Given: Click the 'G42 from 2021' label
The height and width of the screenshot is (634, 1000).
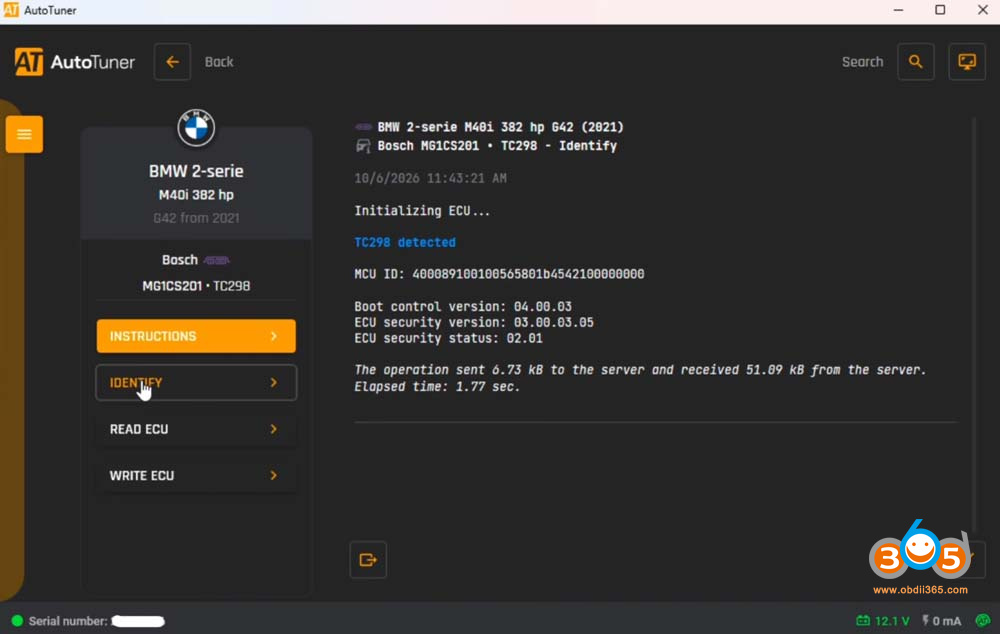Looking at the screenshot, I should tap(196, 218).
